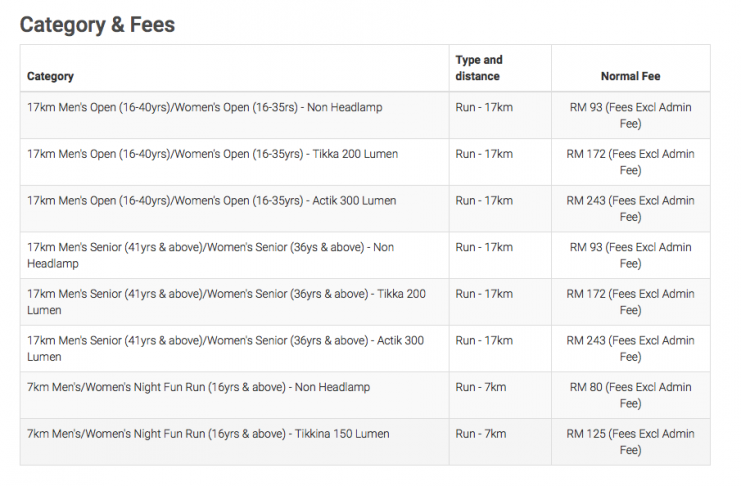Select the 17km Open Tikka 200 Lumen category

(211, 154)
